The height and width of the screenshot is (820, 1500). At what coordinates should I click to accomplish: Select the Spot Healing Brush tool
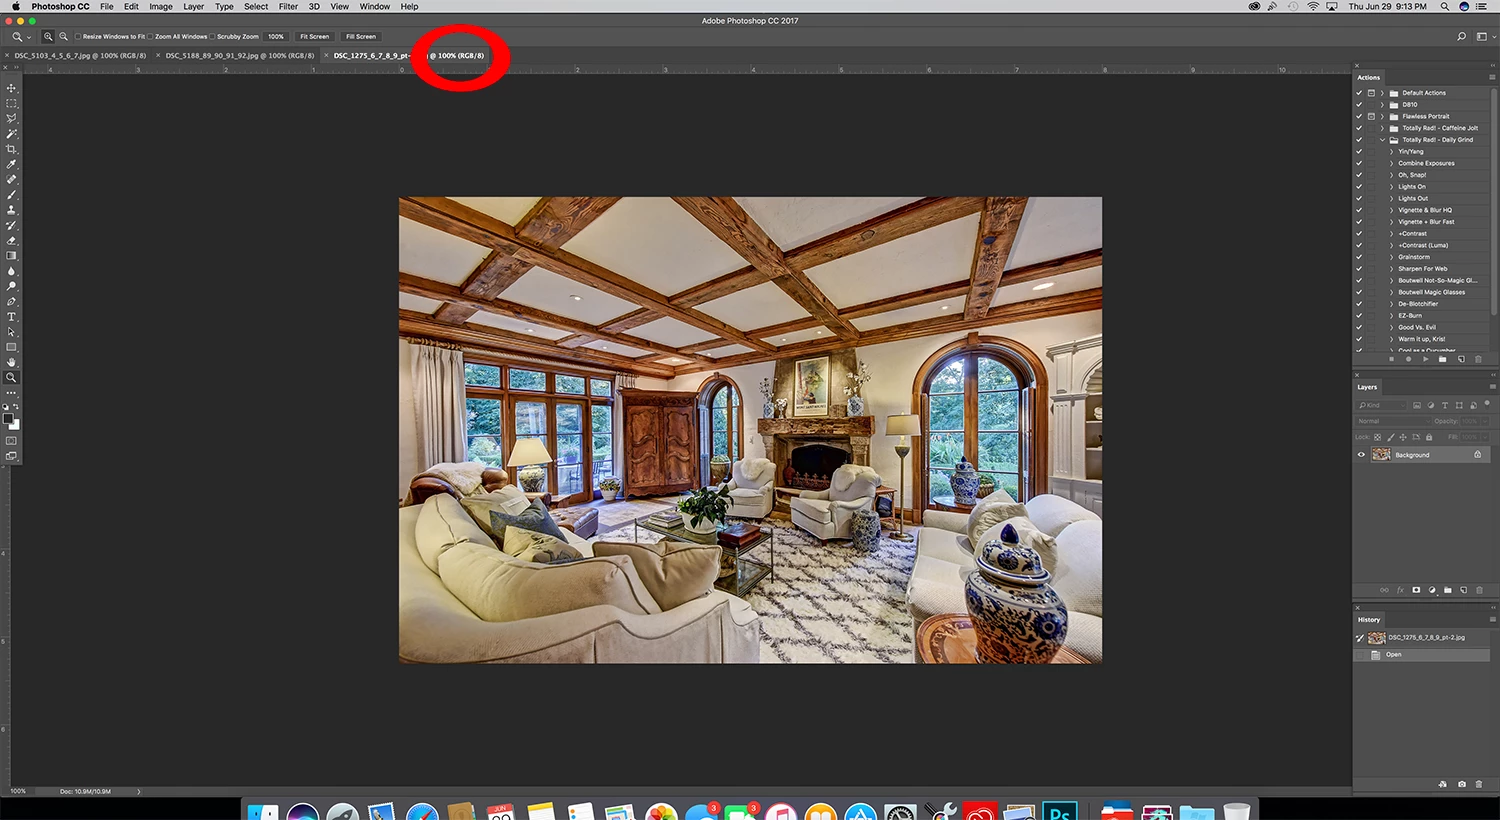[x=11, y=180]
